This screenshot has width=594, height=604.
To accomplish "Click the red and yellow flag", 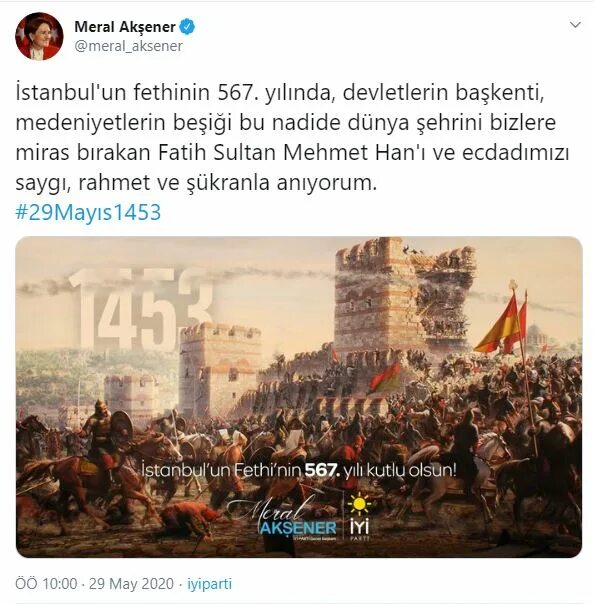I will coord(501,324).
